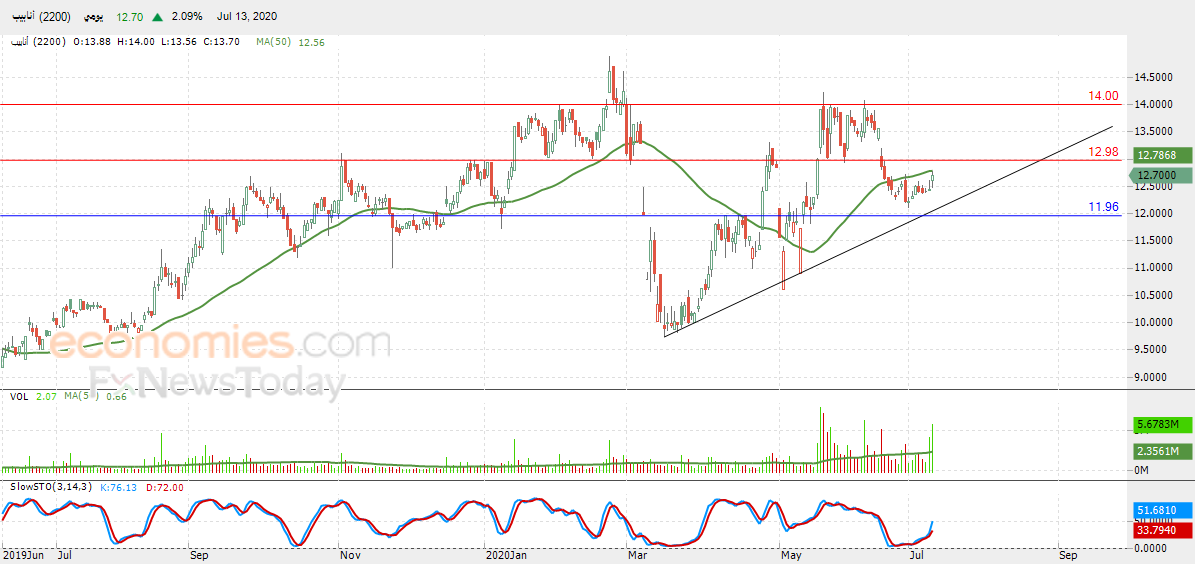Viewport: 1195px width, 564px height.
Task: Click the 5.6783M volume tag
Action: tap(1160, 426)
